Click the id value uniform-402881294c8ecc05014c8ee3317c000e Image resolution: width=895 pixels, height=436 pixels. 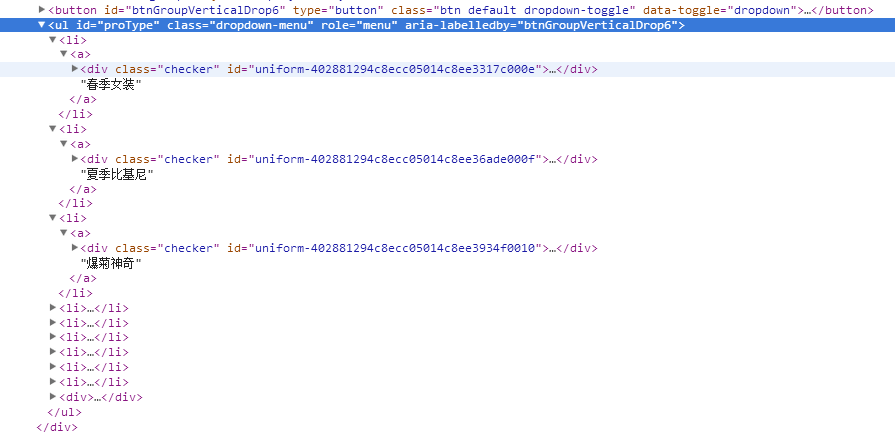395,70
